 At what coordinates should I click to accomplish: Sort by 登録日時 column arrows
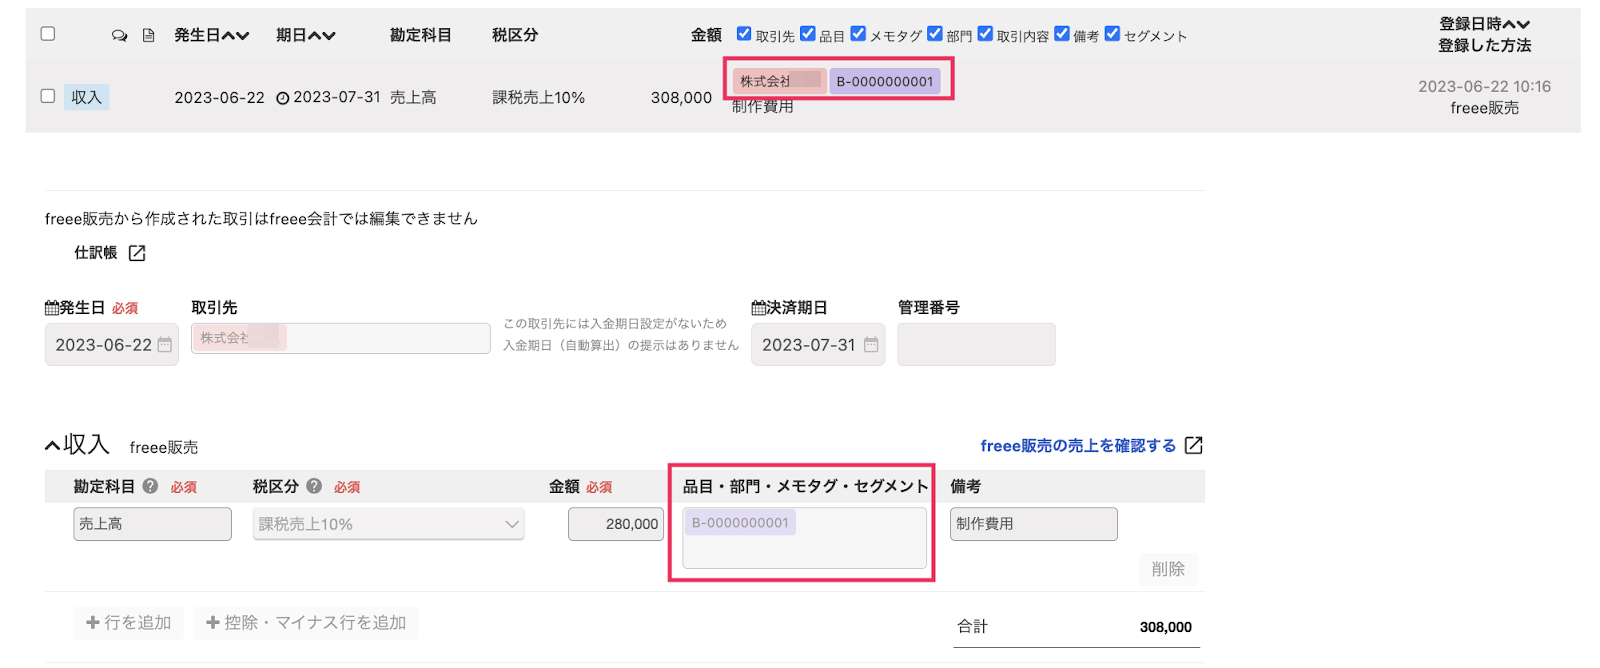(x=1517, y=24)
